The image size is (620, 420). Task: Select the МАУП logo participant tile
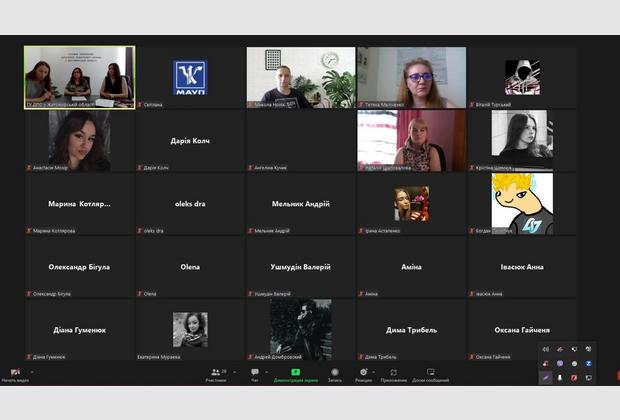coord(190,77)
